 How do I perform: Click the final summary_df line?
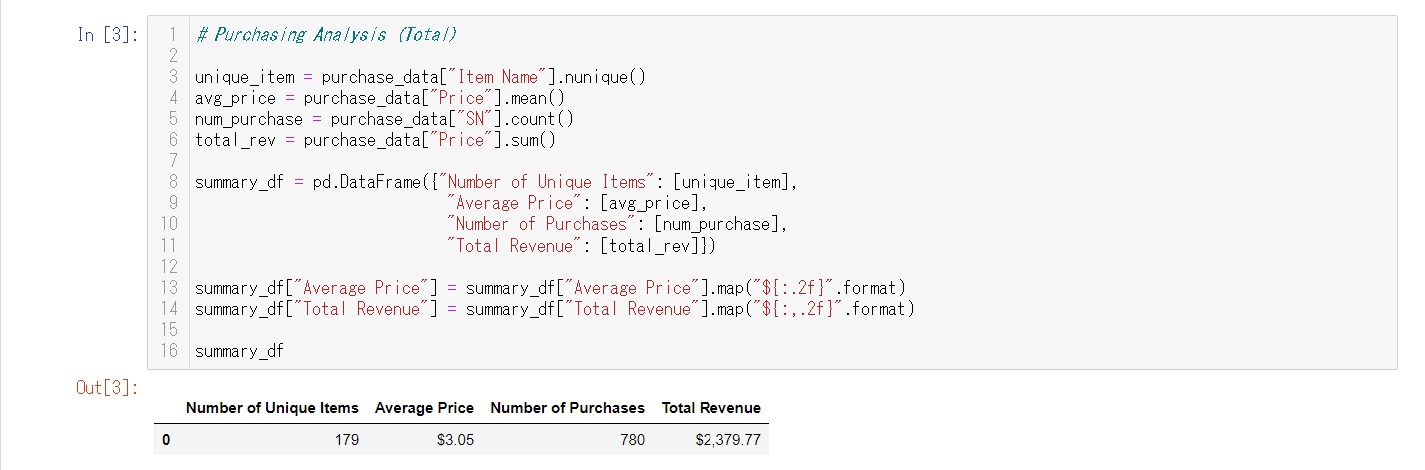(239, 351)
